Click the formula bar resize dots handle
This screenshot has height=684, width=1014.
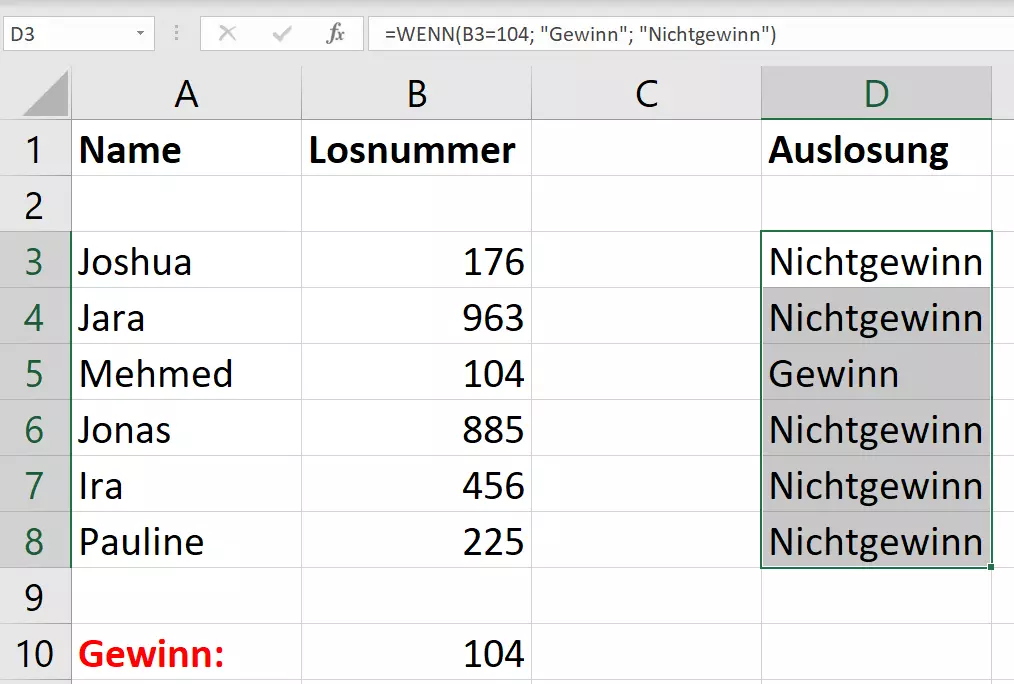coord(176,33)
